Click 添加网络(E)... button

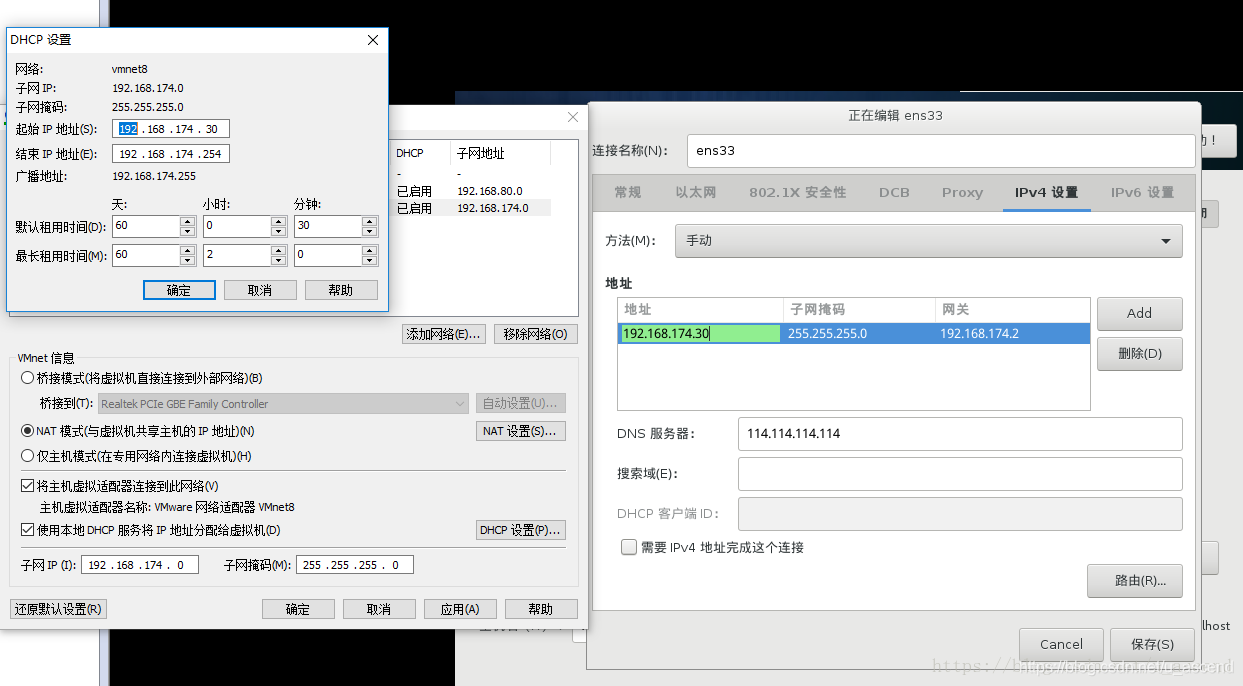tap(444, 334)
